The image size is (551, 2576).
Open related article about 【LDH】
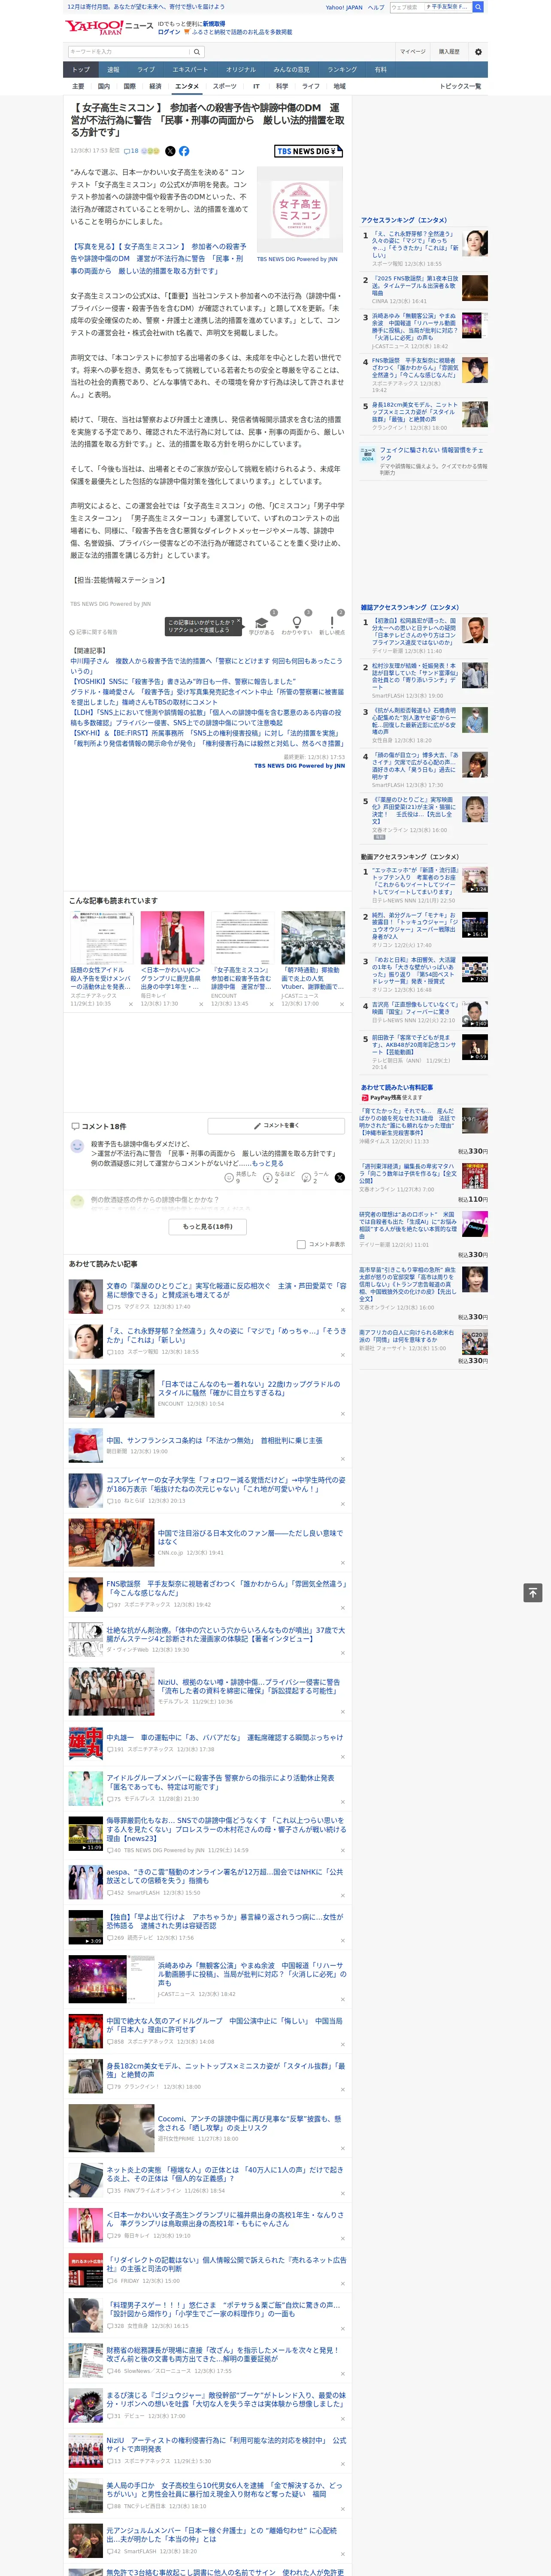[206, 717]
